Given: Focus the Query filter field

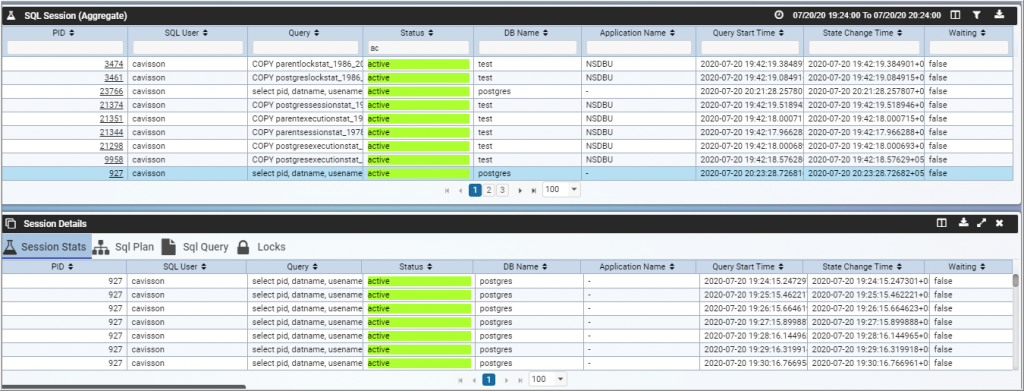Looking at the screenshot, I should coord(306,48).
